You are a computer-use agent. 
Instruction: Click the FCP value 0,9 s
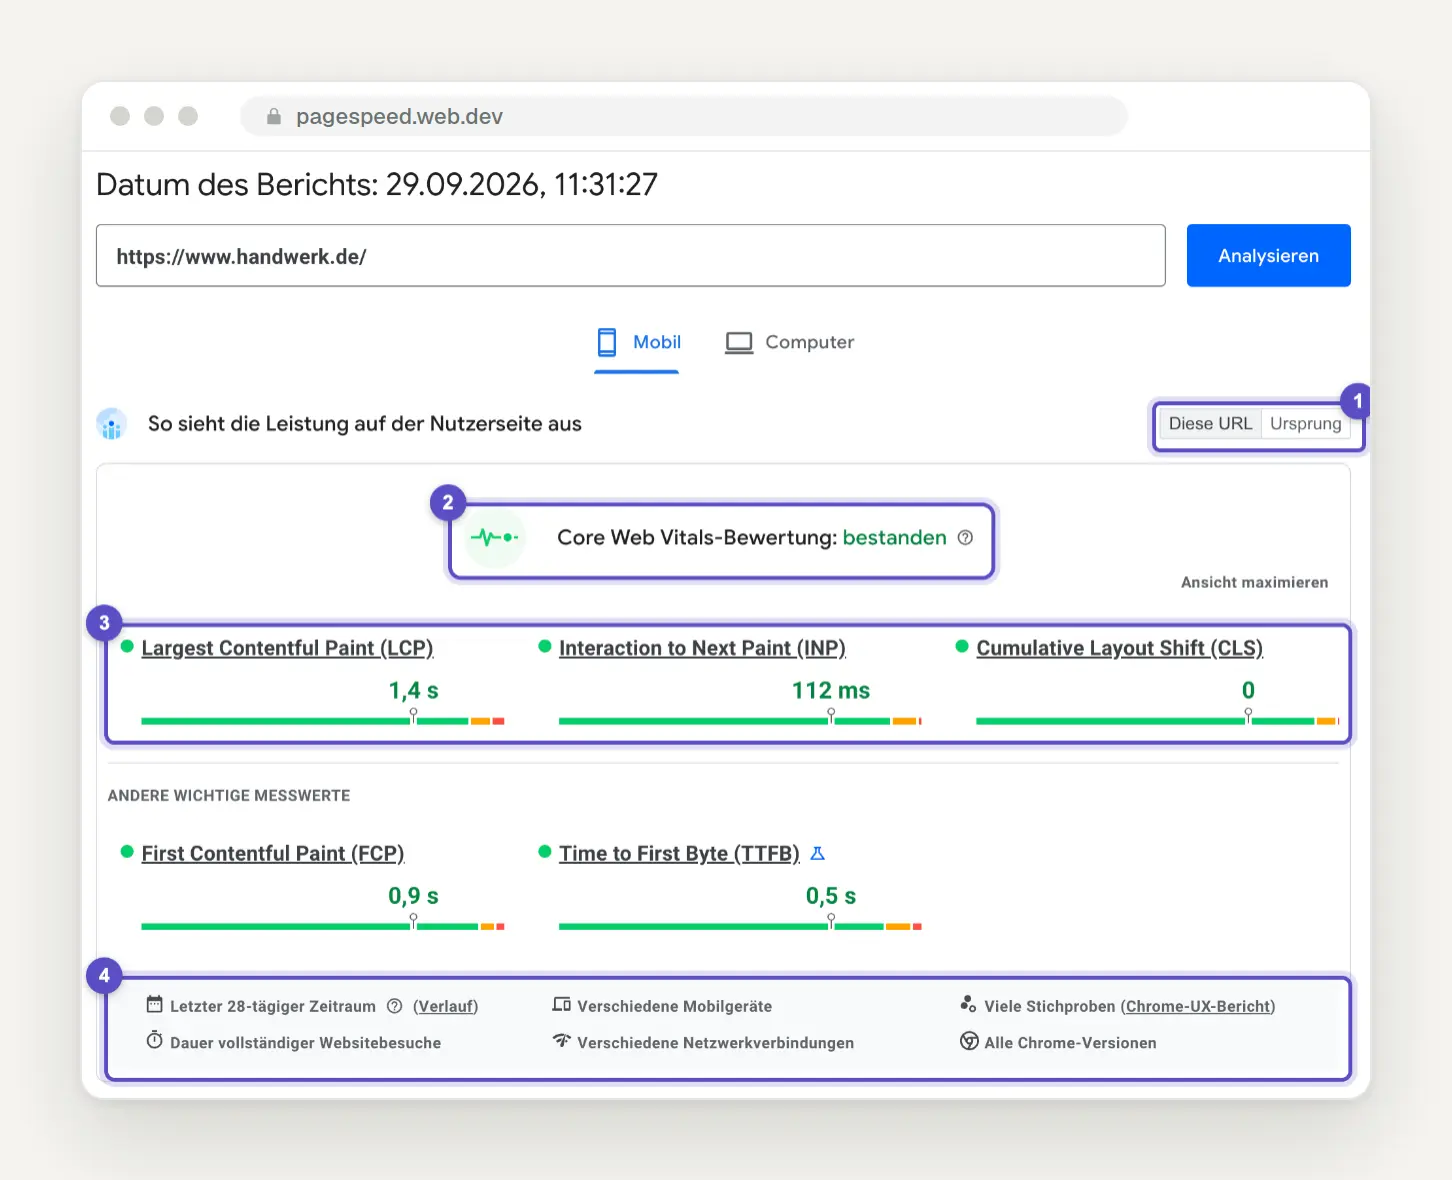[x=414, y=896]
